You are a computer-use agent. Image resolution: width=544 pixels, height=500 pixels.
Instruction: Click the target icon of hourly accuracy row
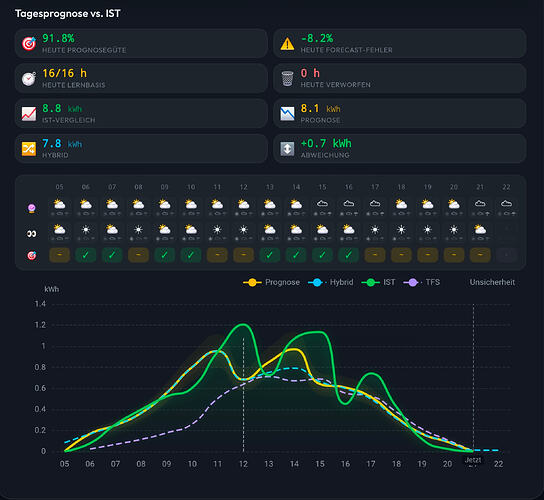click(x=32, y=256)
